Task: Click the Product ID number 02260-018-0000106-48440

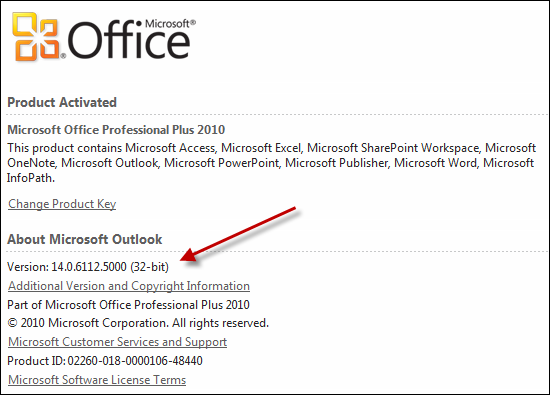Action: click(x=135, y=361)
